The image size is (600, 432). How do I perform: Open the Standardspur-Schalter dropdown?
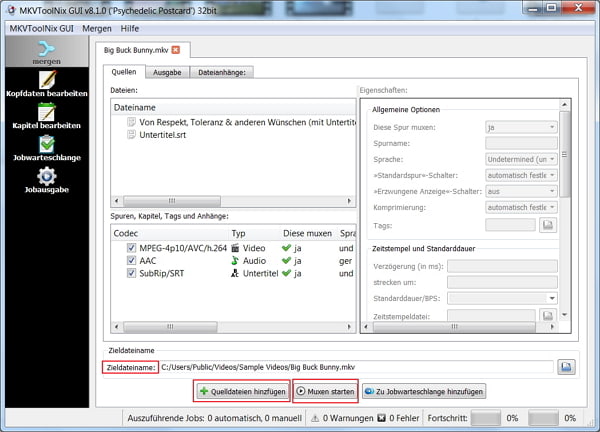(x=521, y=175)
